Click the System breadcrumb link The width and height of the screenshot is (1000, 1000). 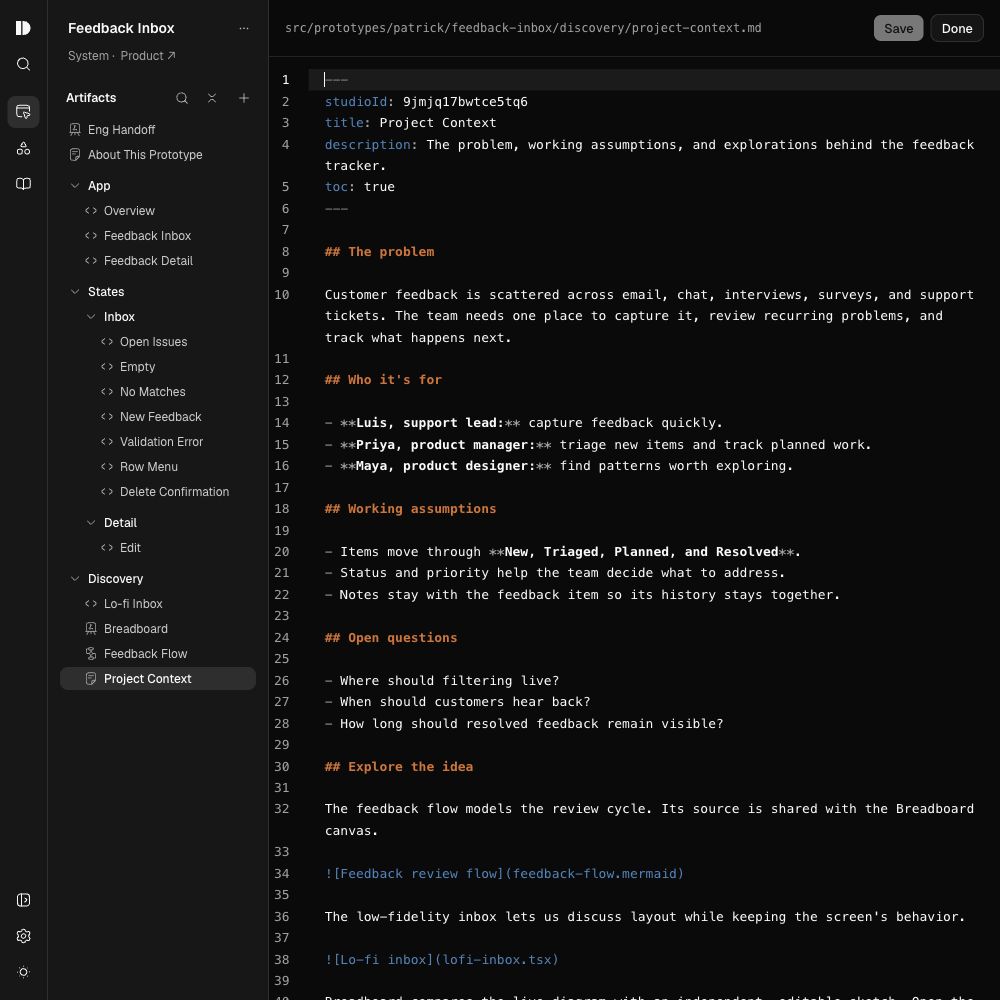coord(88,55)
